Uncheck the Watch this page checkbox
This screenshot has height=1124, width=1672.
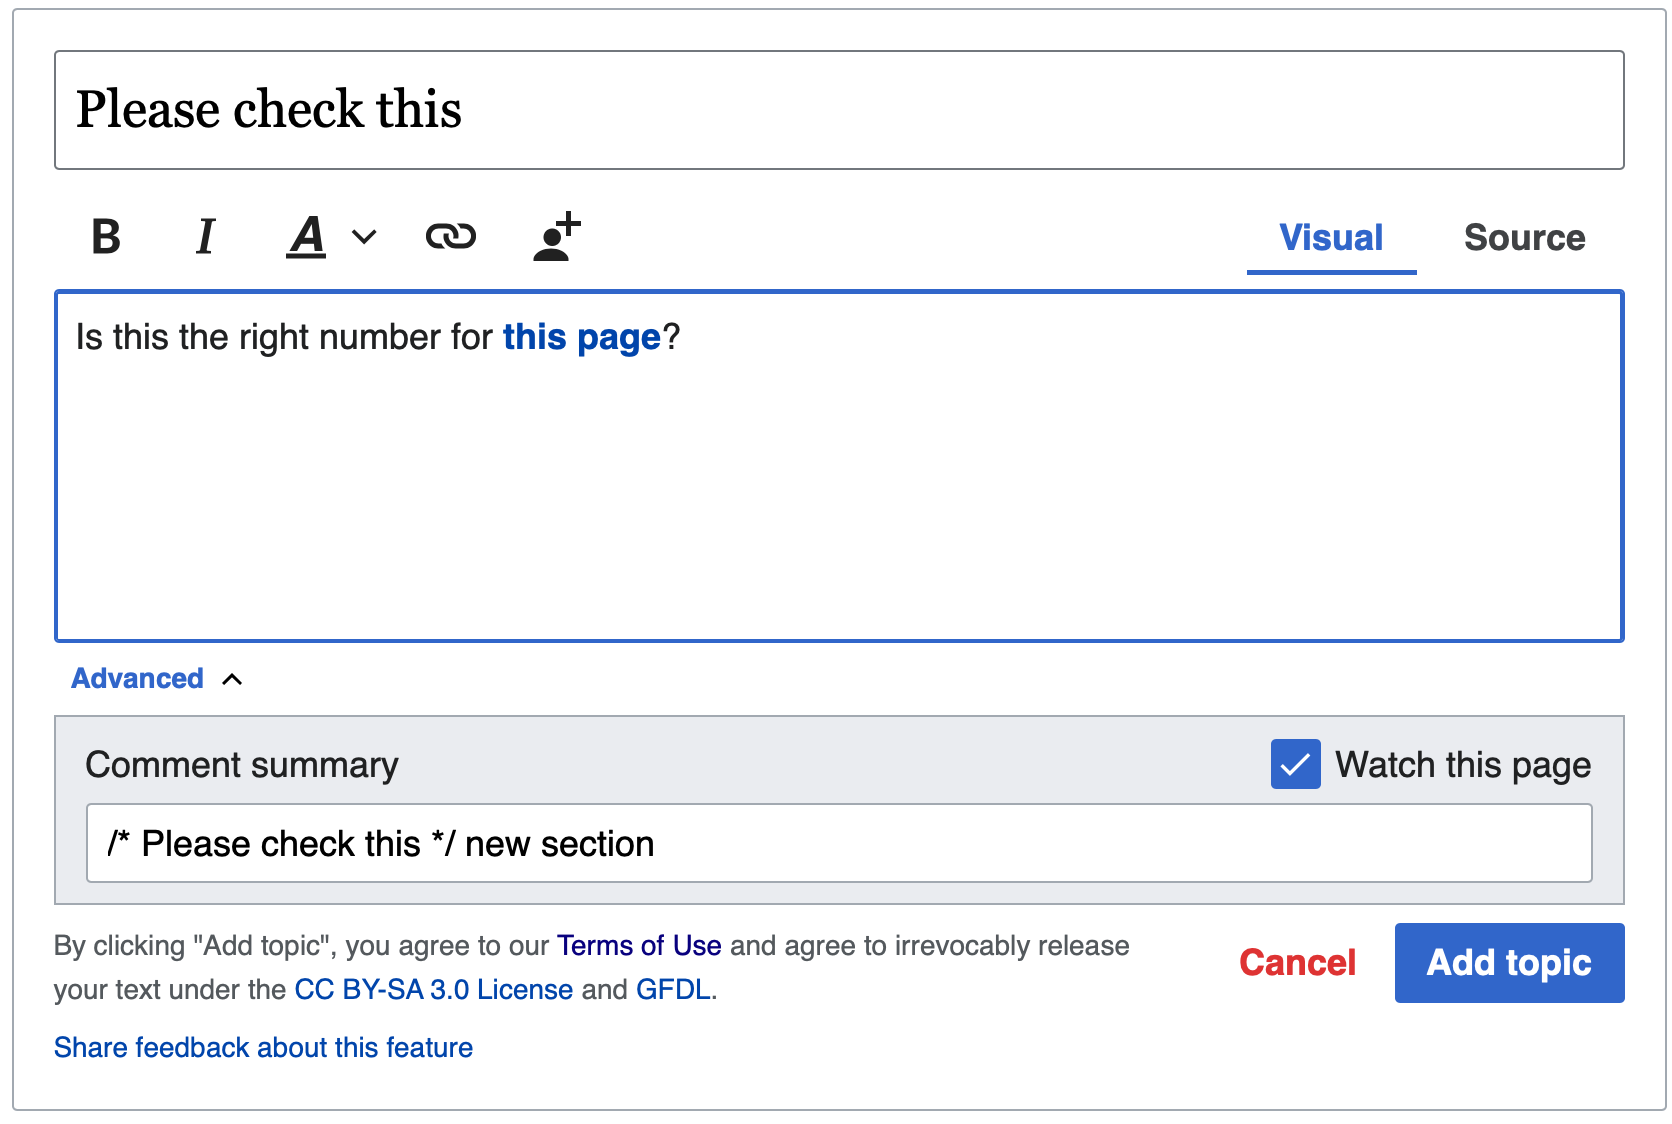tap(1295, 765)
